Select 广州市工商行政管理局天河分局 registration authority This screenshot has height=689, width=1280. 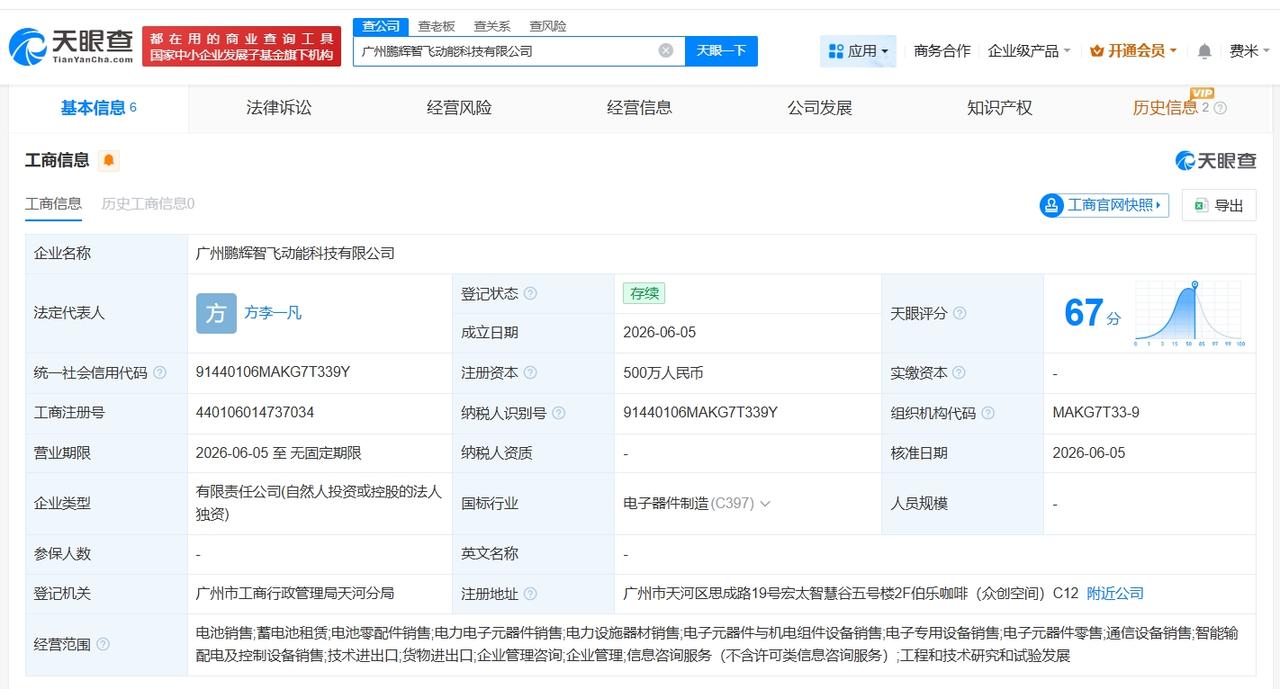pyautogui.click(x=295, y=594)
